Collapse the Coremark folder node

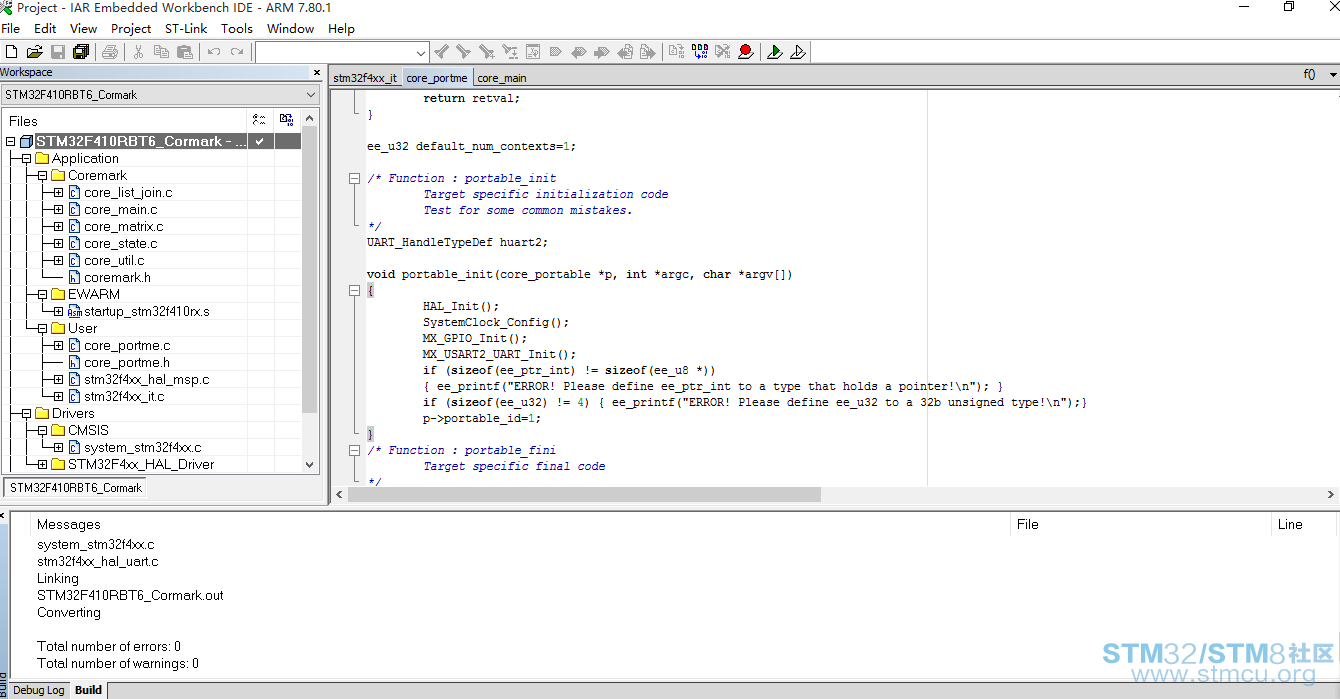(42, 176)
